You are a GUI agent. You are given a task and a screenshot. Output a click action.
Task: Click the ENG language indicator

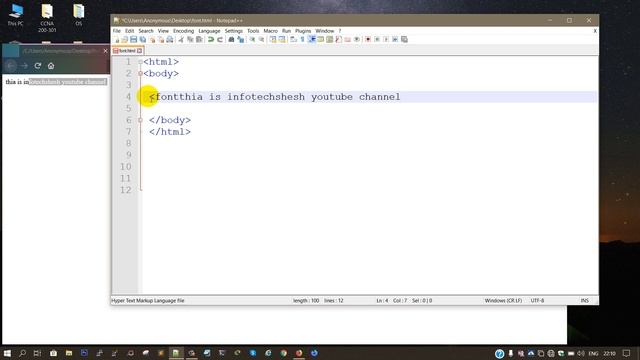point(593,353)
